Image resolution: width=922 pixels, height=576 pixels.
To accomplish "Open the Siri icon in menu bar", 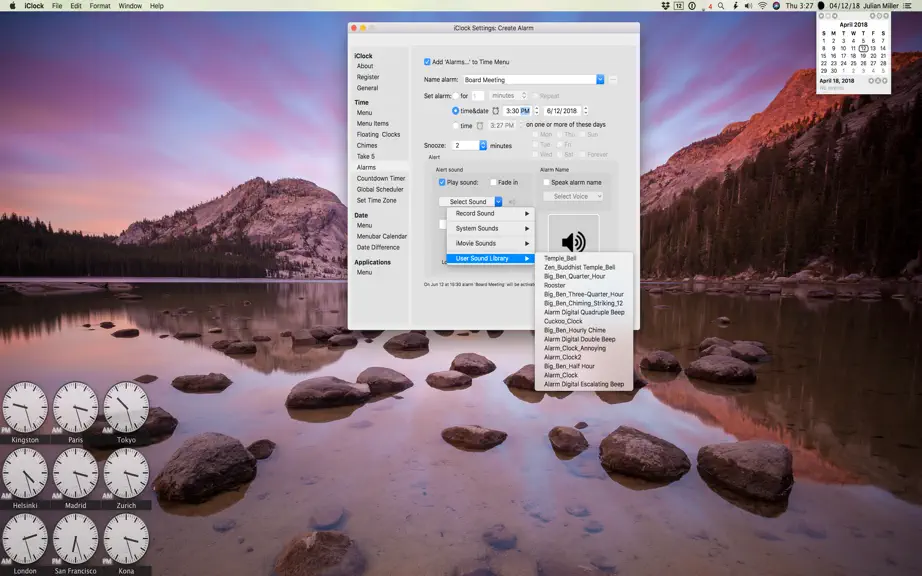I will (x=776, y=5).
